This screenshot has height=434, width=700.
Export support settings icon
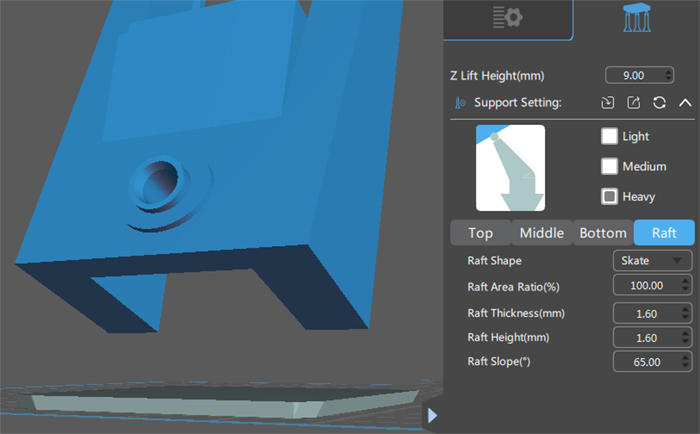point(633,103)
